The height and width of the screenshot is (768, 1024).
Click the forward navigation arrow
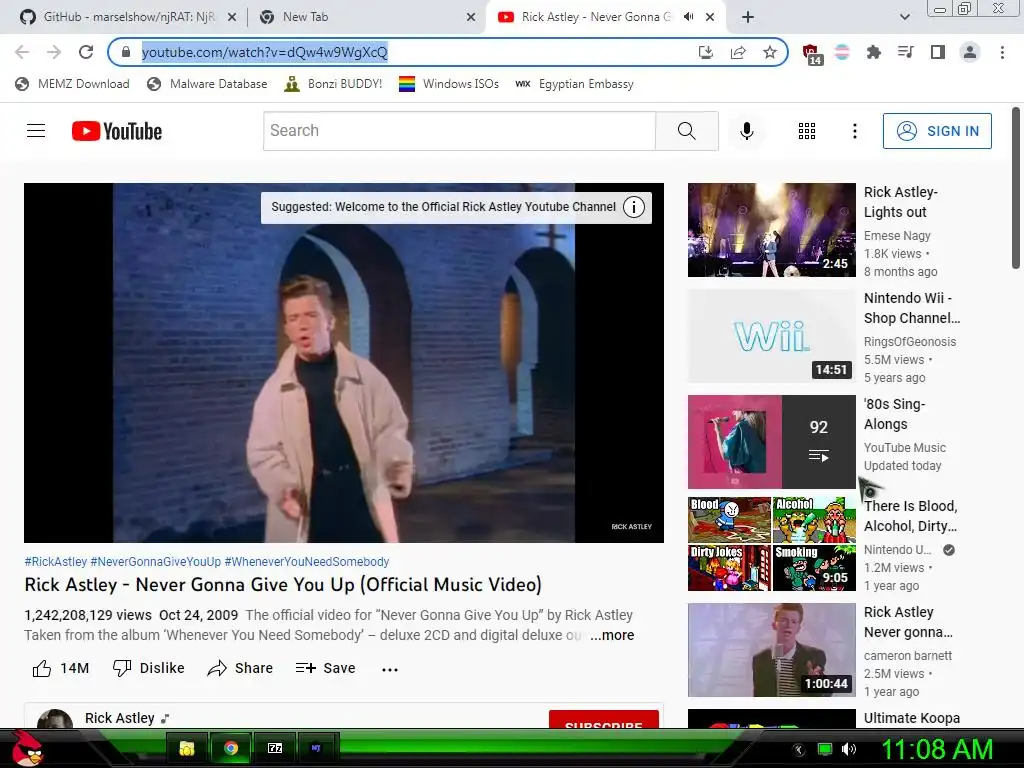pos(54,52)
